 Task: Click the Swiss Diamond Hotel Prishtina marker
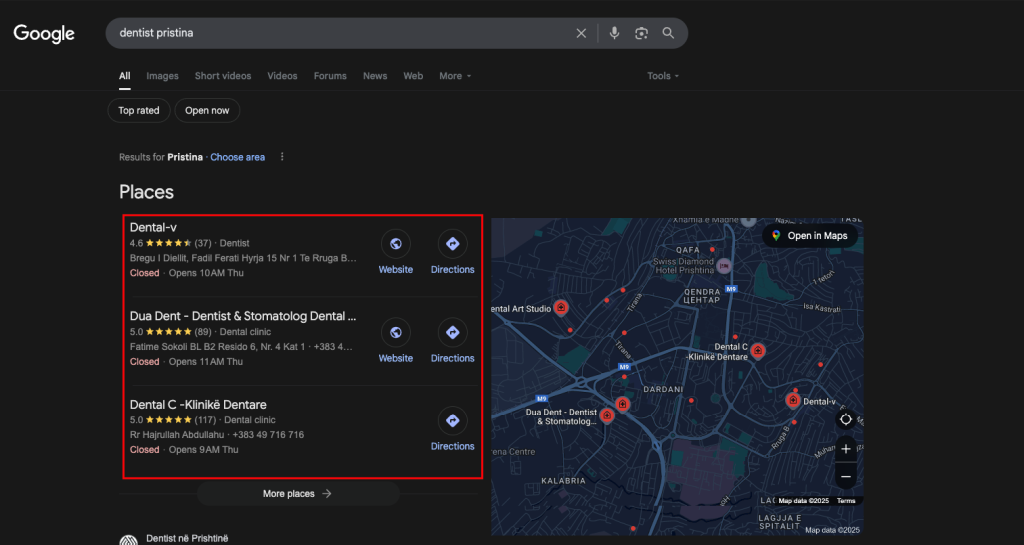pos(724,266)
